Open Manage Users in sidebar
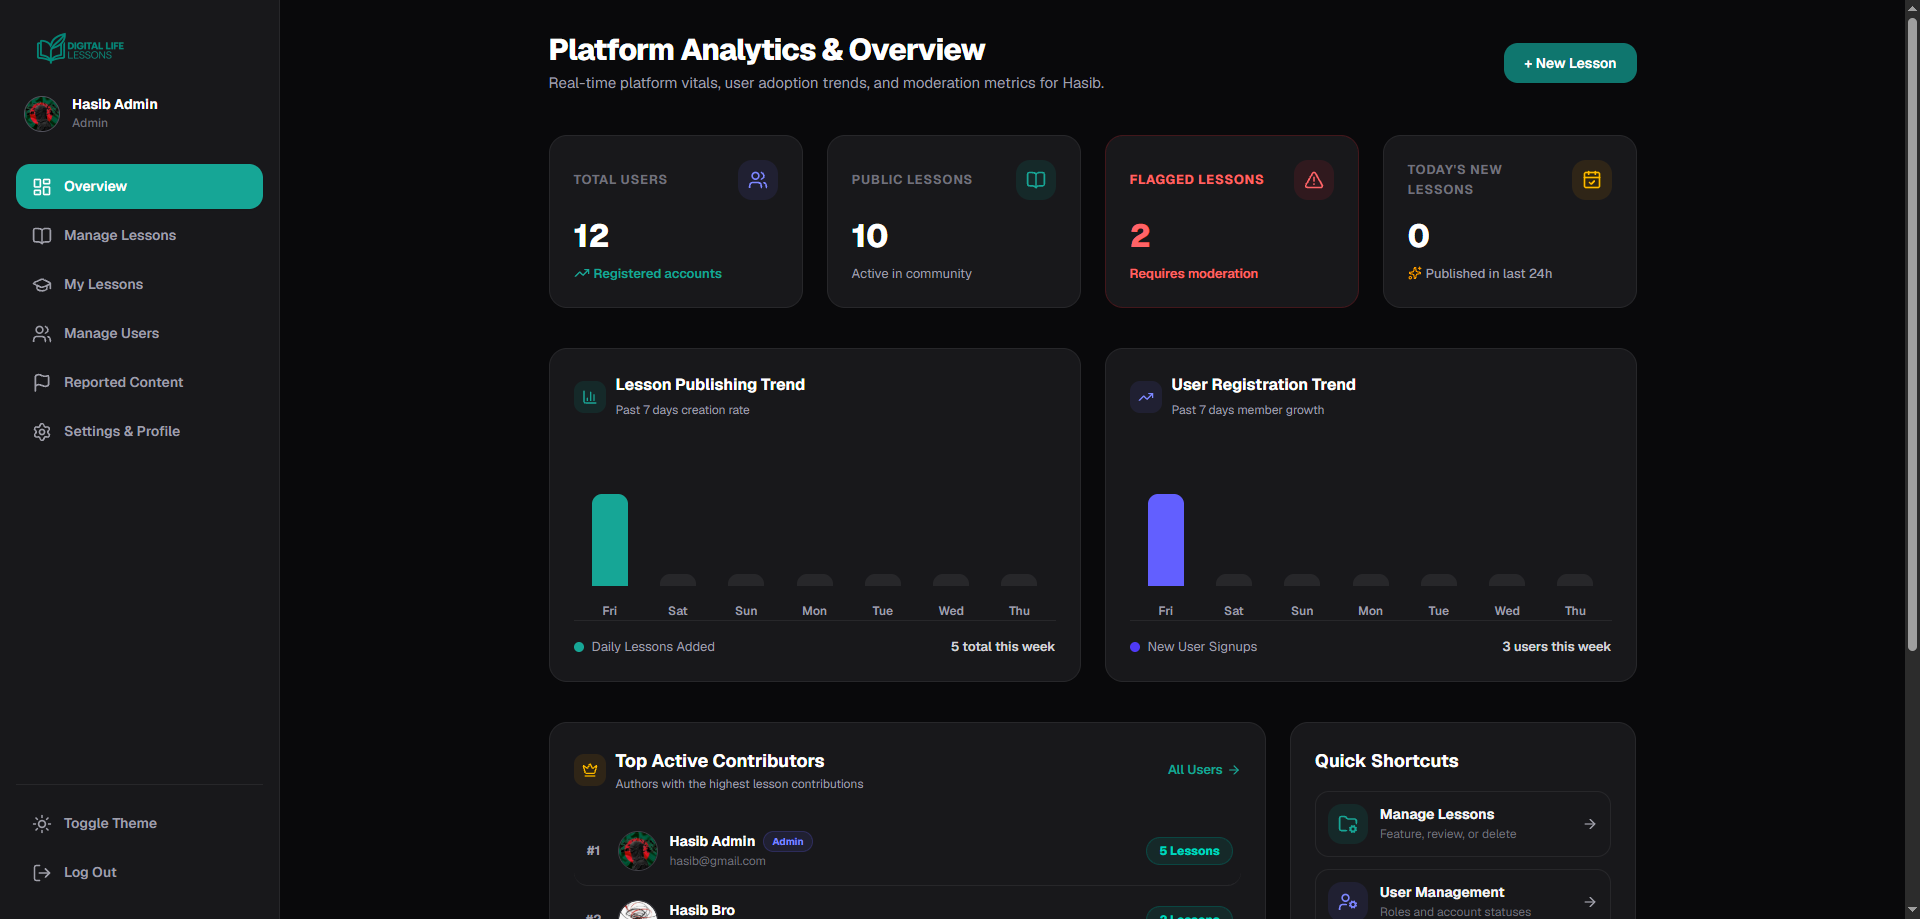Screen dimensions: 1920x919 pos(139,333)
